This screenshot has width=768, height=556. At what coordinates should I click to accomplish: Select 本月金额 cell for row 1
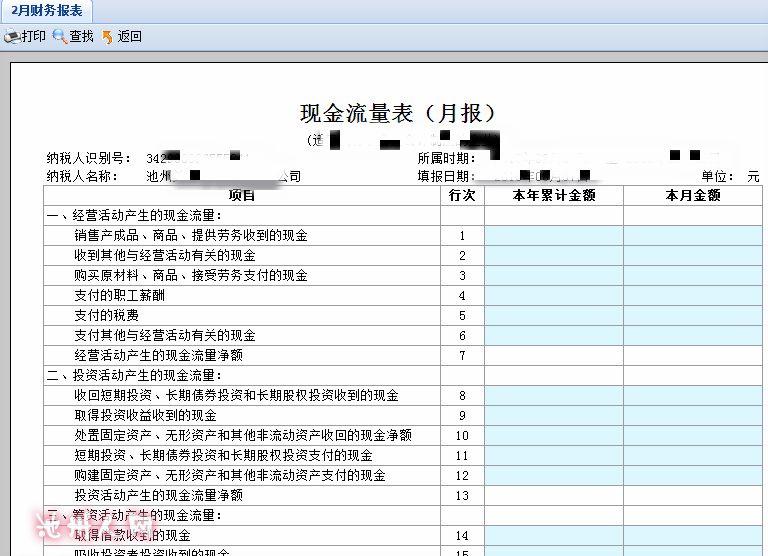coord(693,236)
